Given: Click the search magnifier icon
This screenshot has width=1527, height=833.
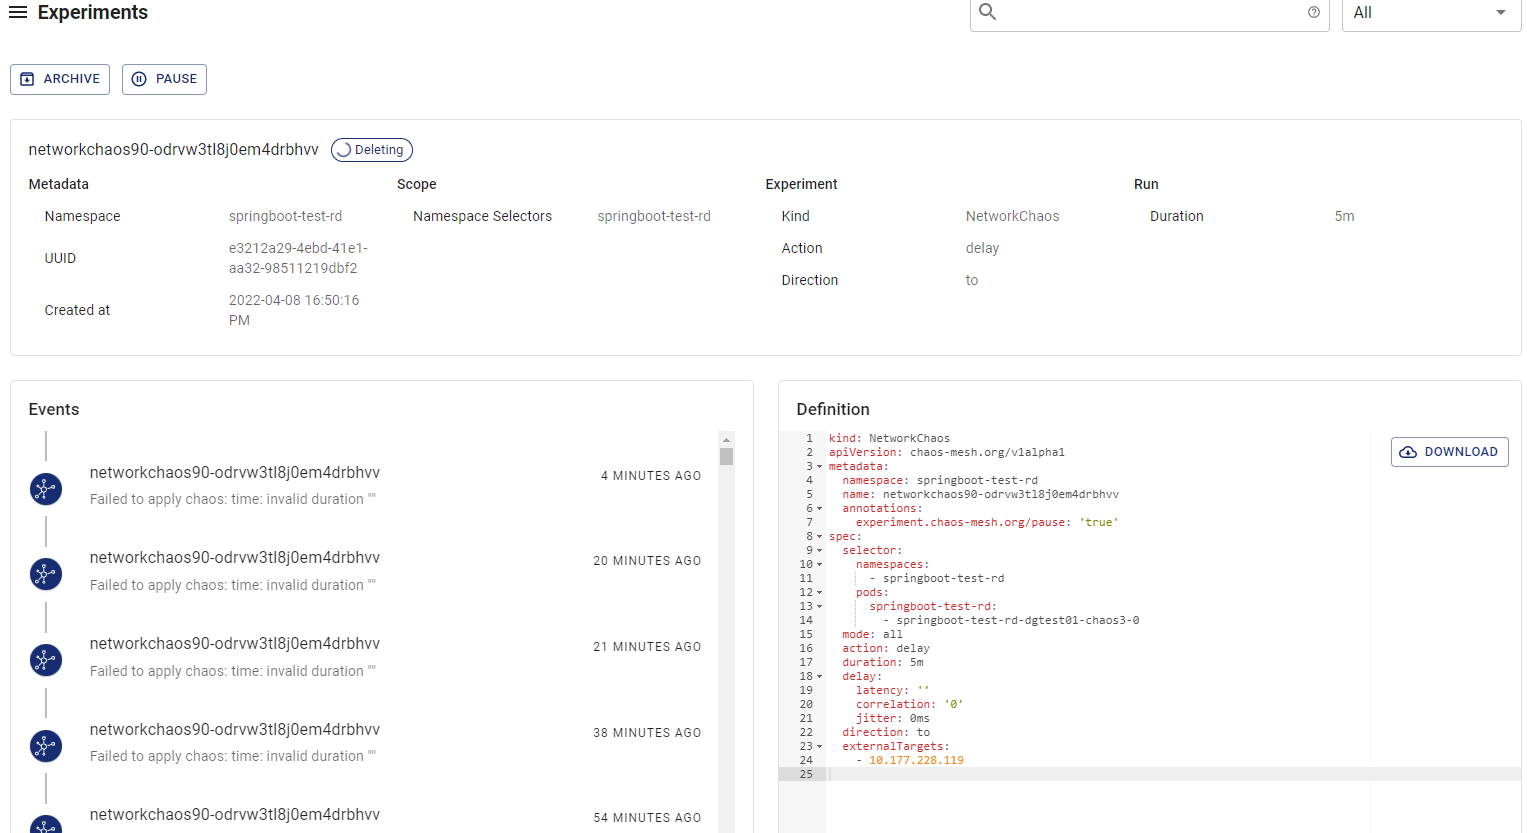Looking at the screenshot, I should 987,13.
